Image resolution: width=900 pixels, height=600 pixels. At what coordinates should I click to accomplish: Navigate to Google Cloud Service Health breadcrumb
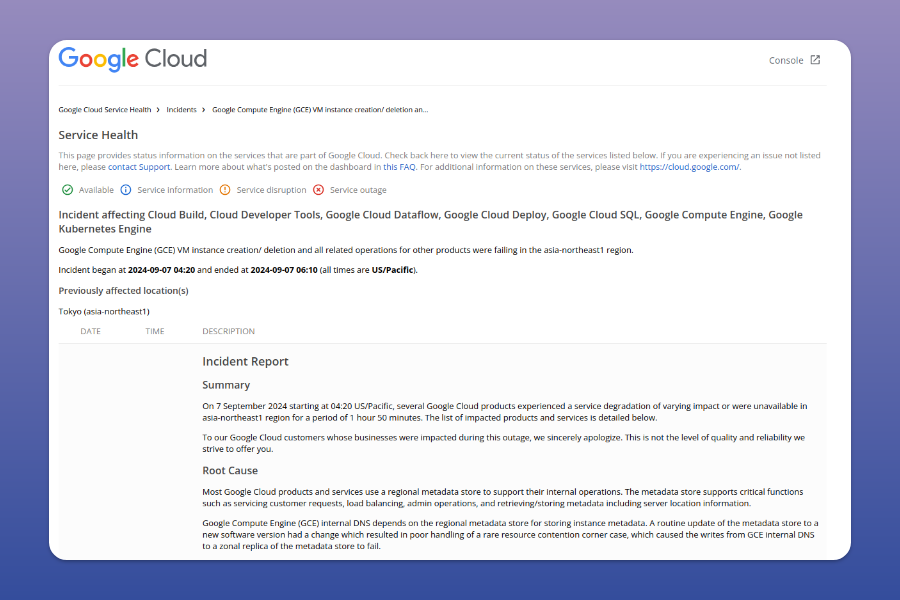(x=106, y=109)
